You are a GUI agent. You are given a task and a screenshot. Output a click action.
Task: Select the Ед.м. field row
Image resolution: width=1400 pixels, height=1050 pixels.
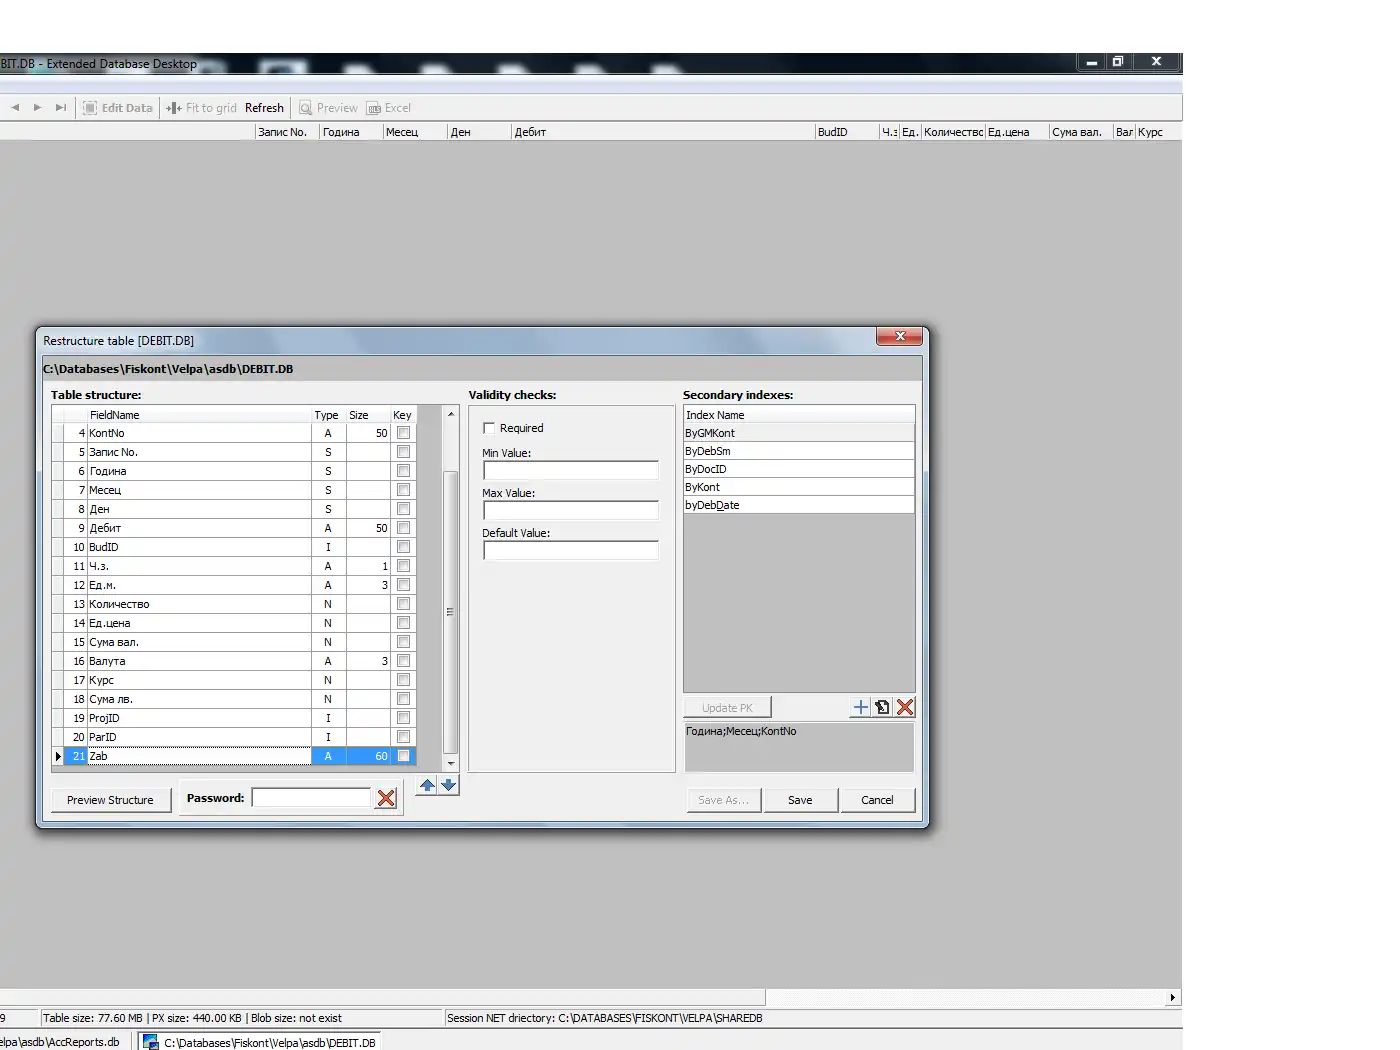pyautogui.click(x=234, y=585)
